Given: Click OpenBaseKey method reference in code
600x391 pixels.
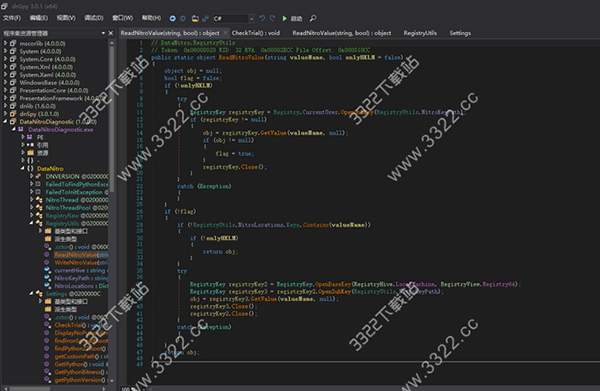Looking at the screenshot, I should (x=332, y=284).
